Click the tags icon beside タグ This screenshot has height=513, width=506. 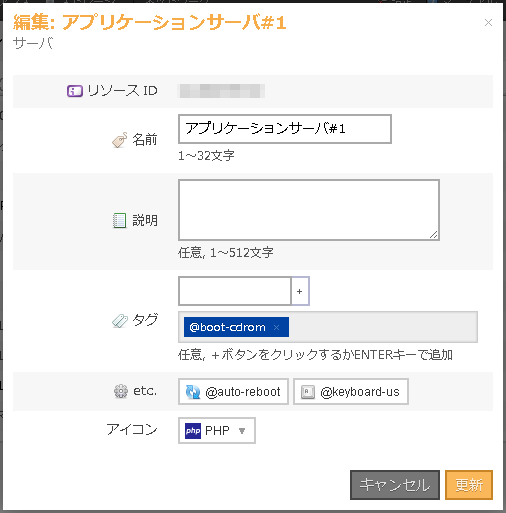(120, 321)
